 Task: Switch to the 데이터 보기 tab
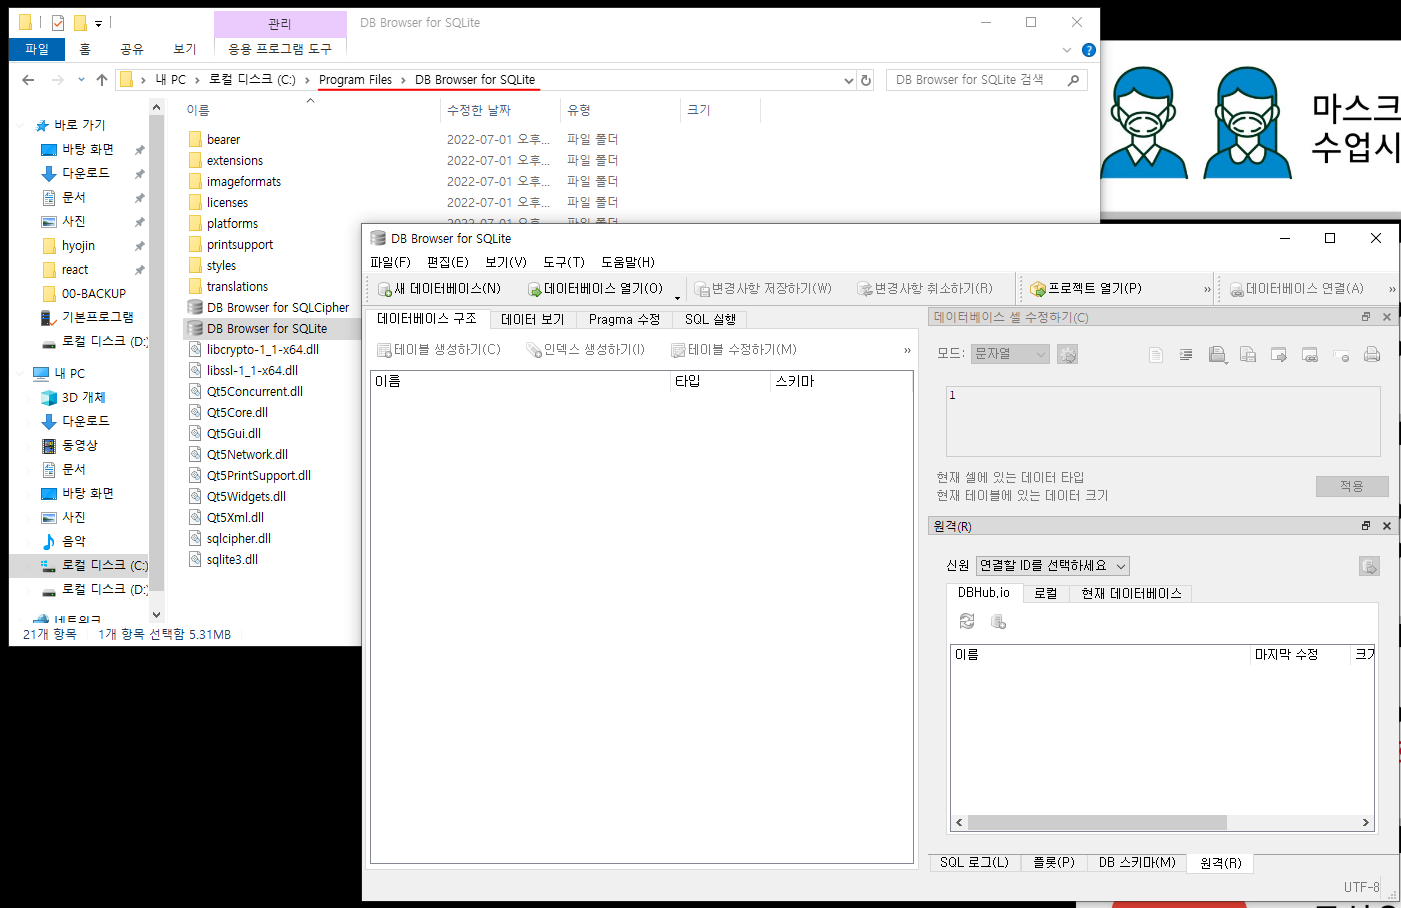(533, 319)
